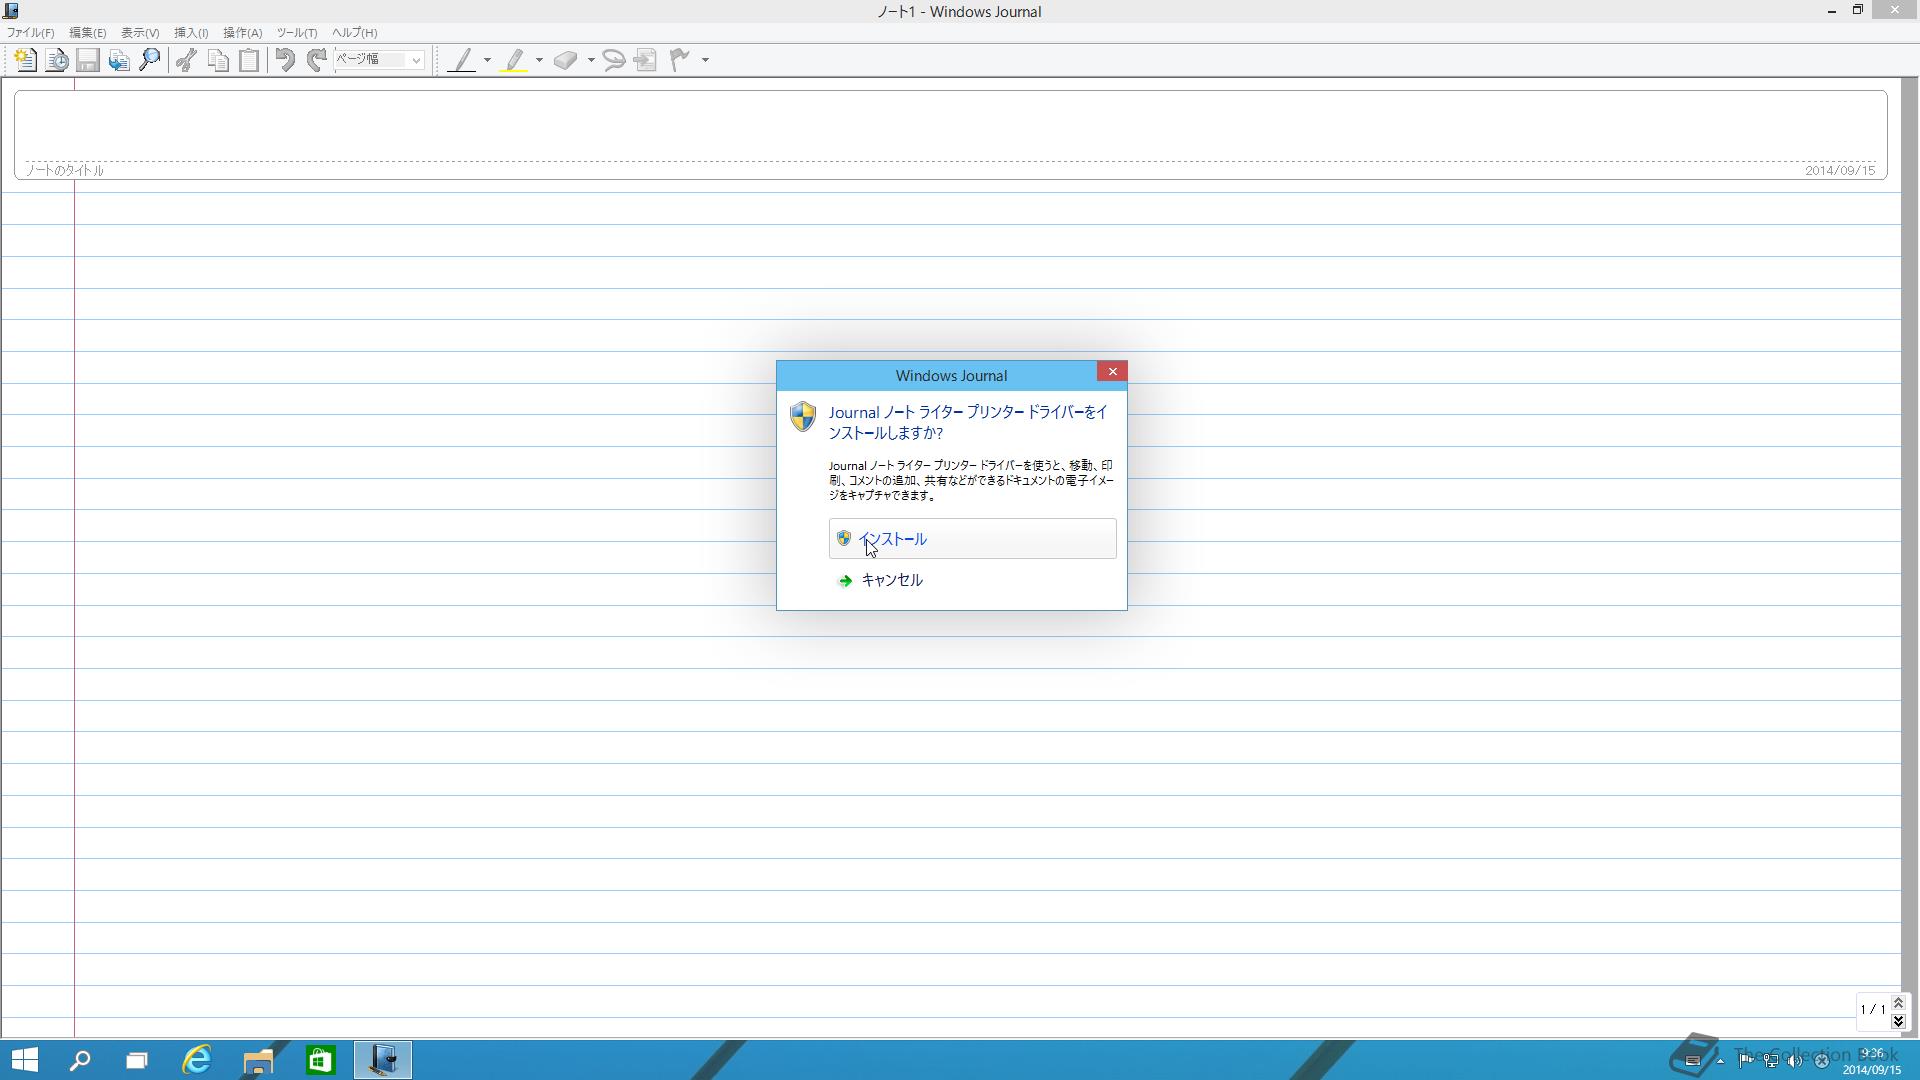1920x1080 pixels.
Task: Click the network tray icon
Action: tap(1770, 1061)
